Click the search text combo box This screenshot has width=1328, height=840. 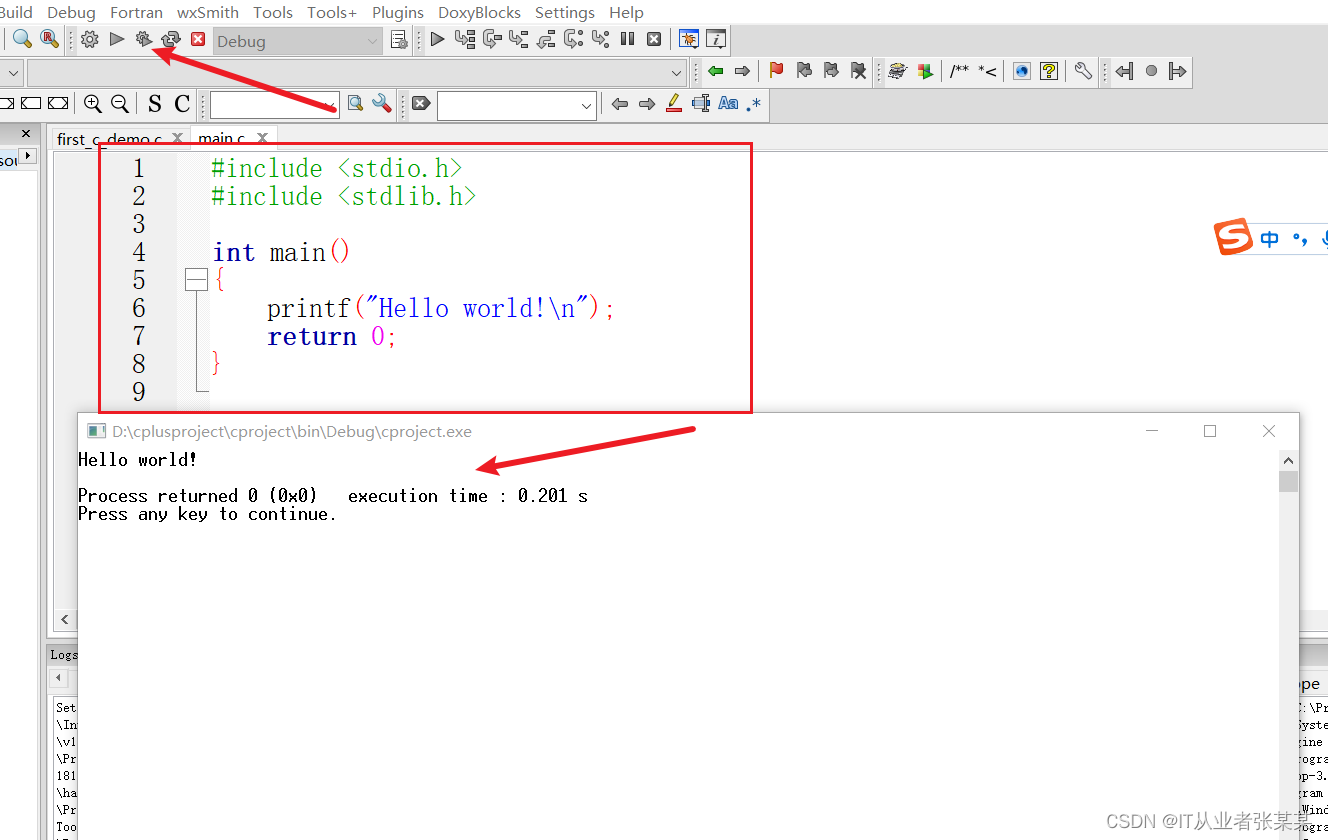[274, 105]
